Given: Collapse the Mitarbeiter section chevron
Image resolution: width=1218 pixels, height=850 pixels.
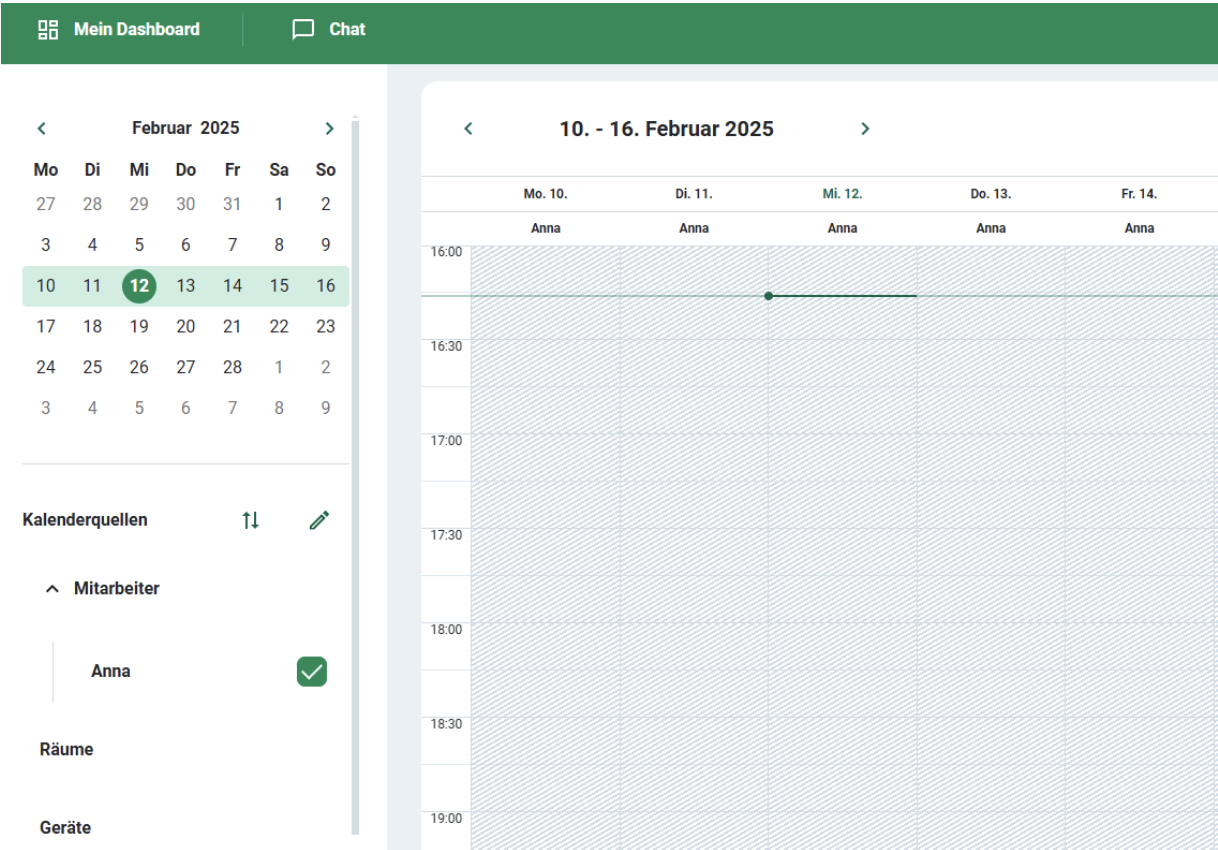Looking at the screenshot, I should [52, 589].
